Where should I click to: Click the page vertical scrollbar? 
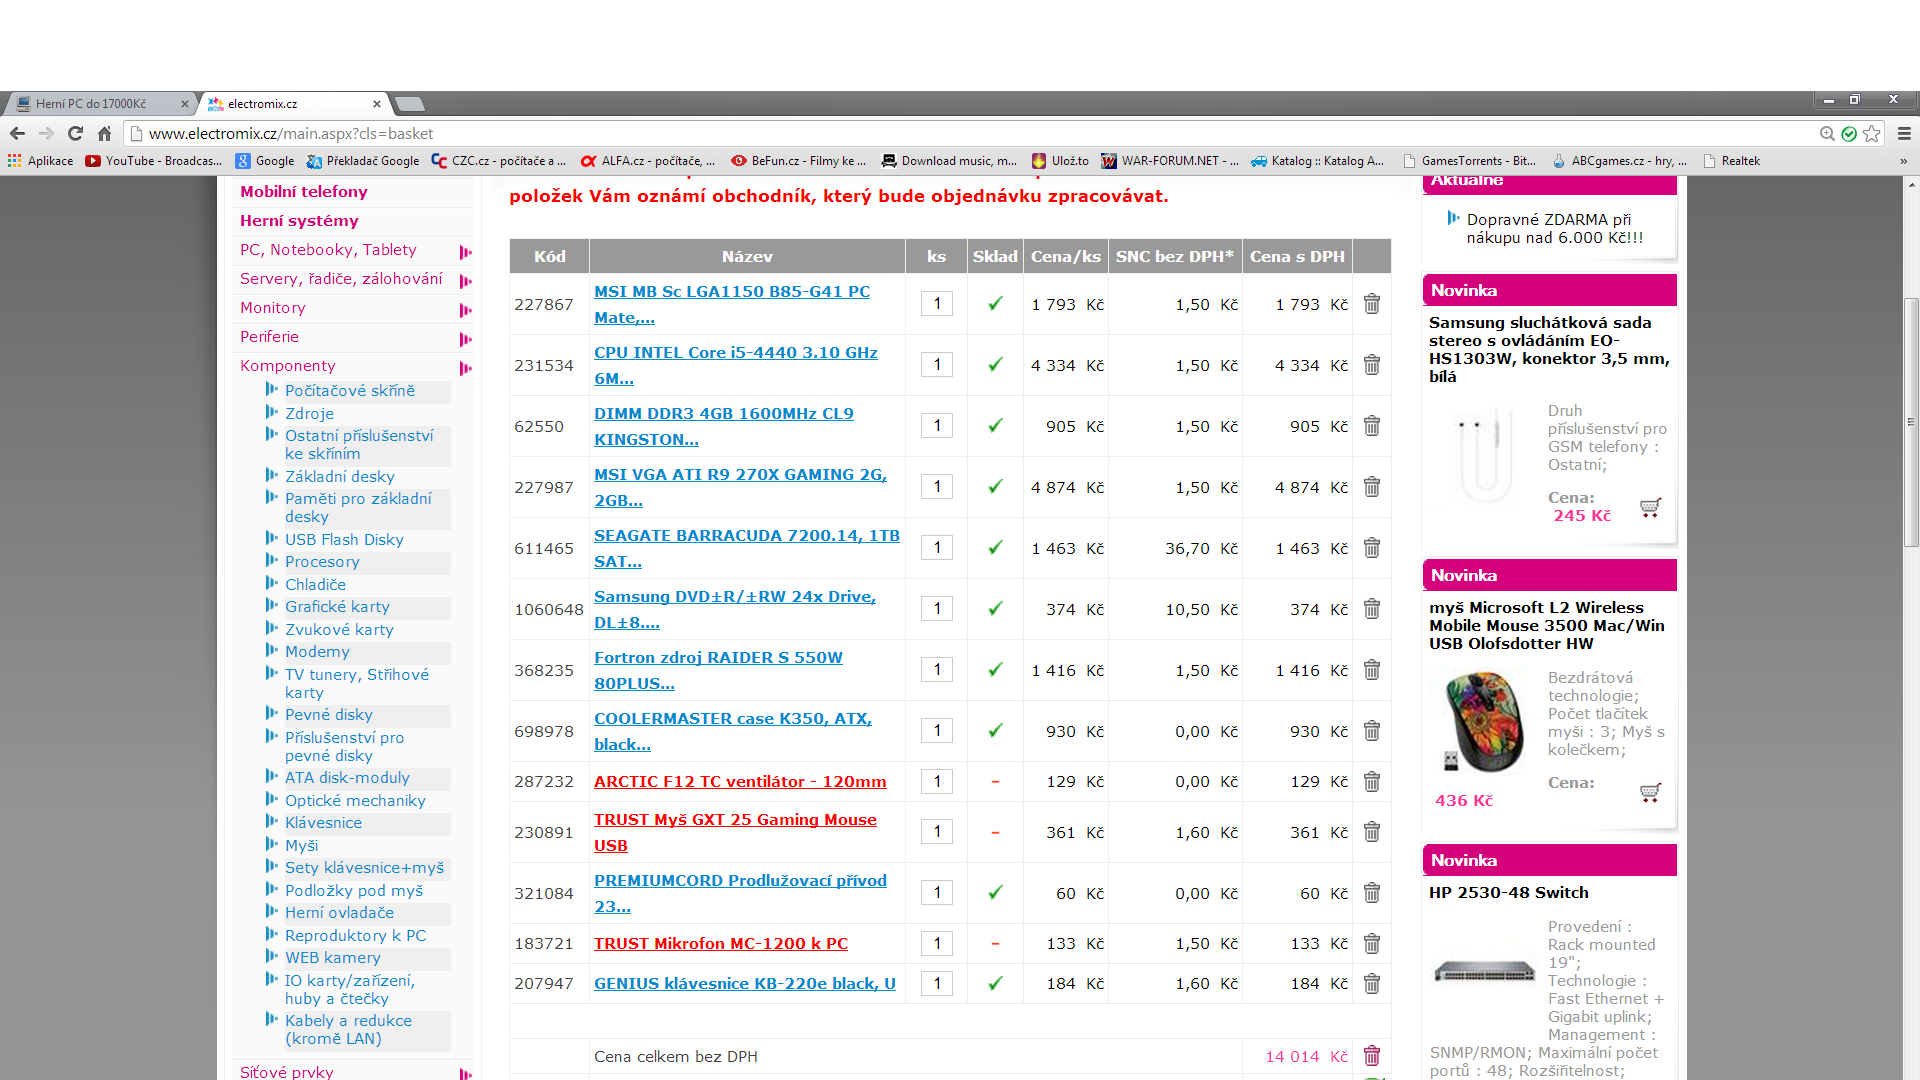tap(1911, 420)
